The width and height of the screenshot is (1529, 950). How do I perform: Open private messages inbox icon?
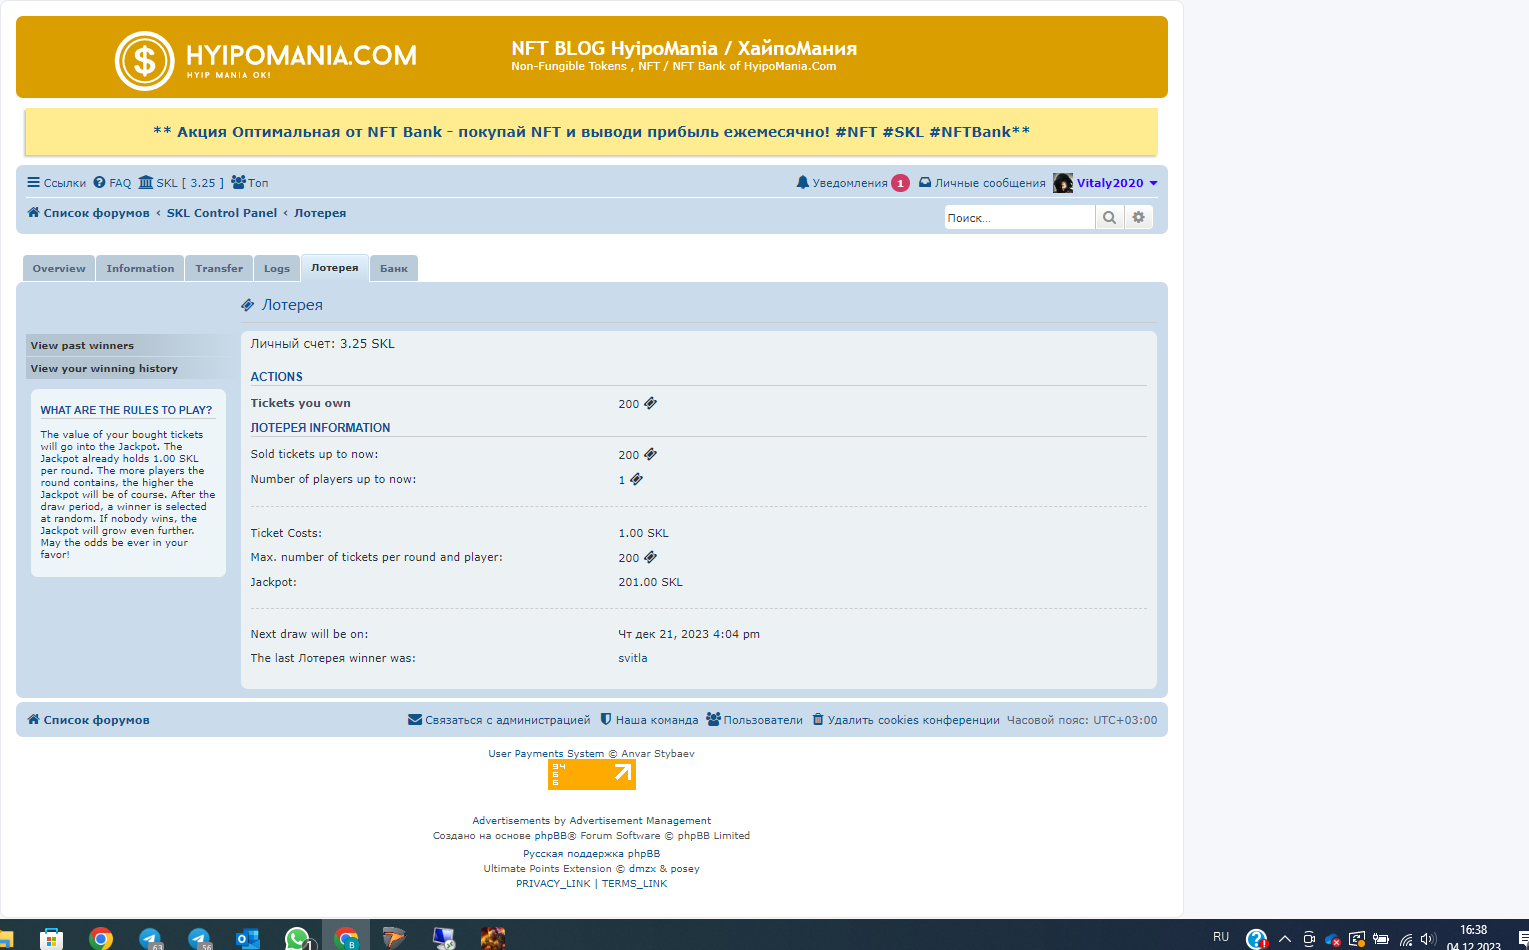[925, 183]
